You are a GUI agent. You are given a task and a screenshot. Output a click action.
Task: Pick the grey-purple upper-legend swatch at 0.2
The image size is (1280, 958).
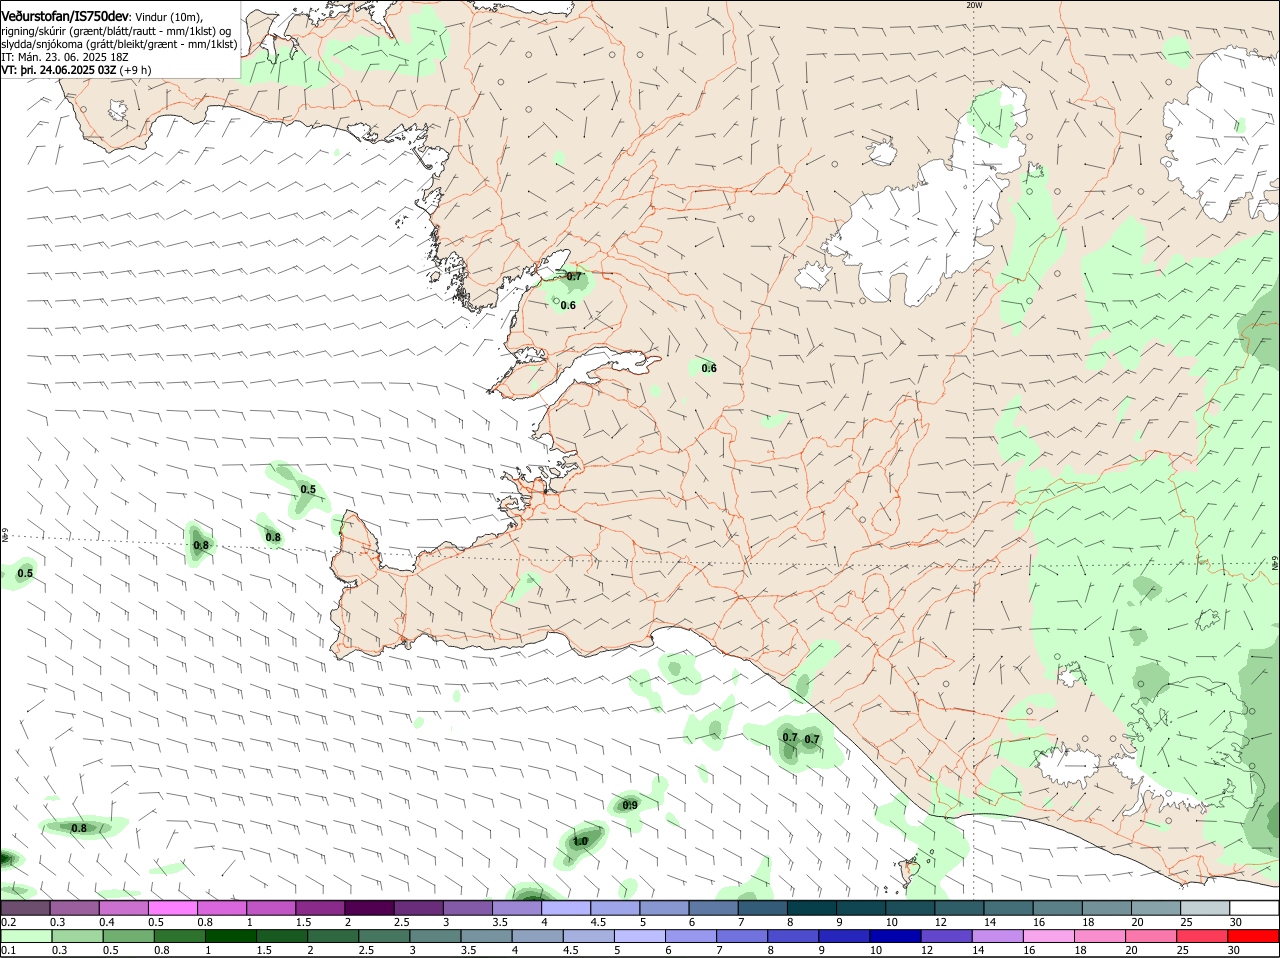[25, 908]
